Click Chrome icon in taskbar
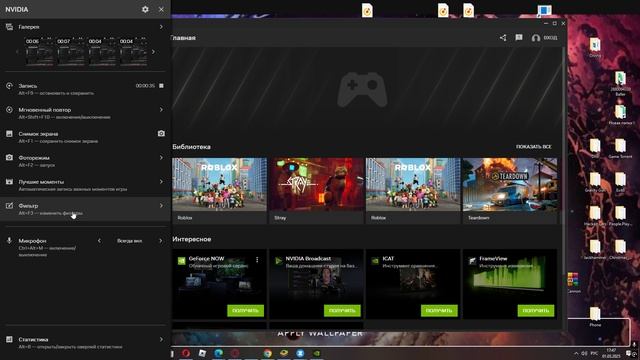 click(268, 353)
